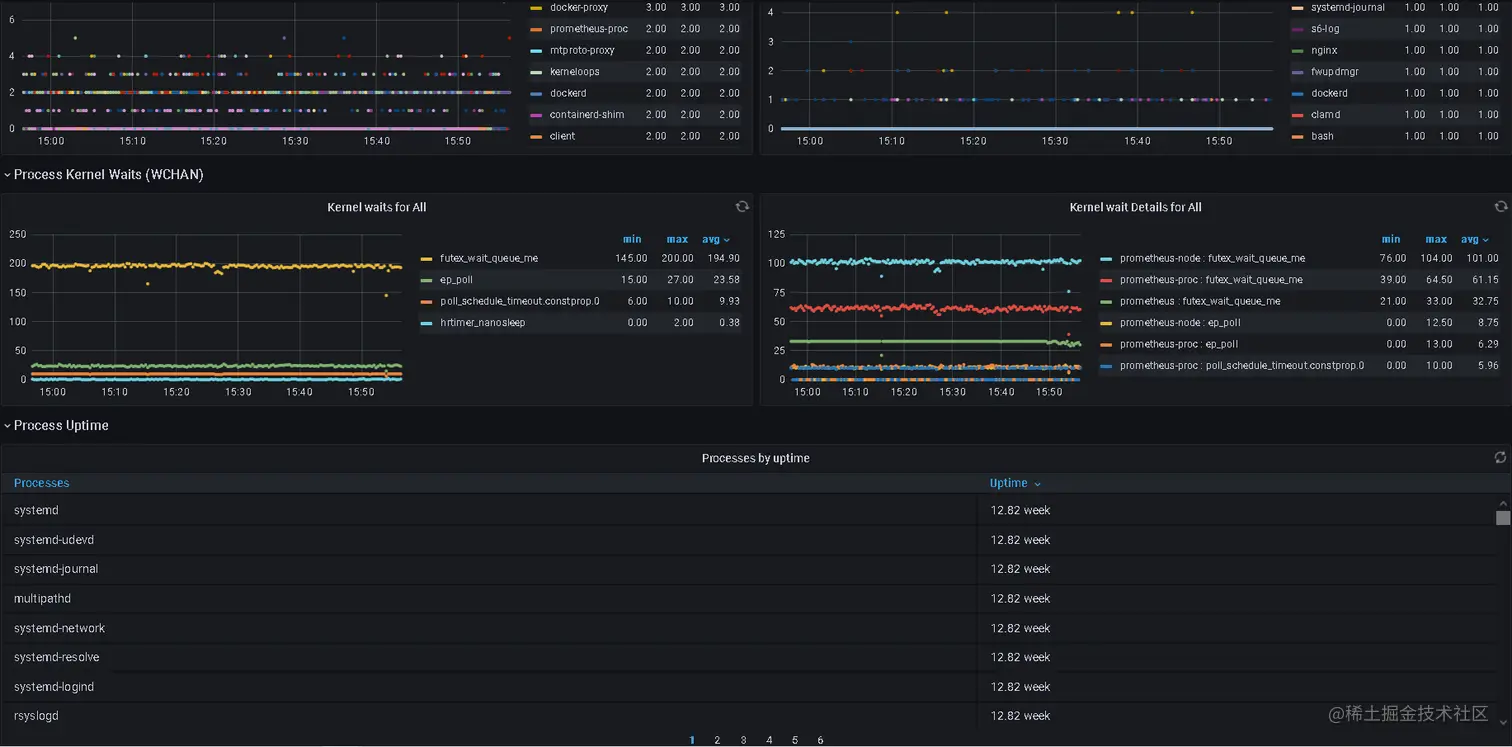Toggle hrtimer_nanosleep series visibility
The height and width of the screenshot is (747, 1512).
click(482, 323)
